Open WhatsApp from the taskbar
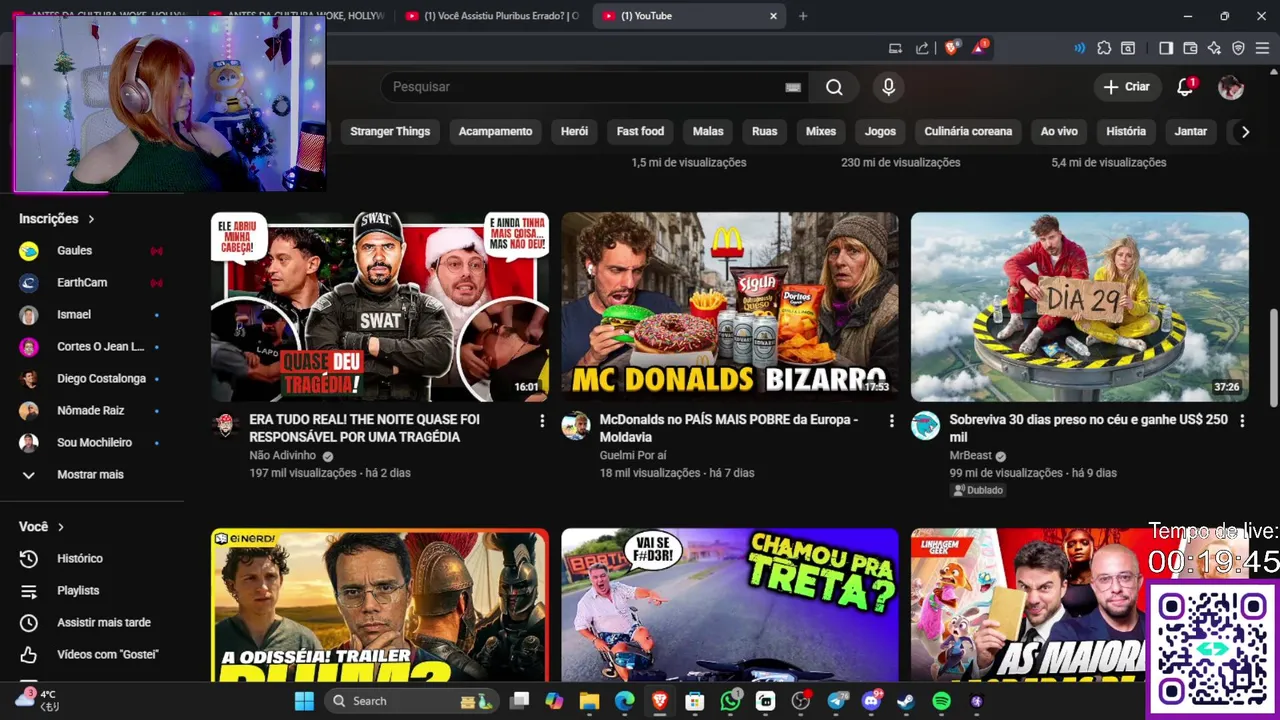1280x720 pixels. [731, 701]
